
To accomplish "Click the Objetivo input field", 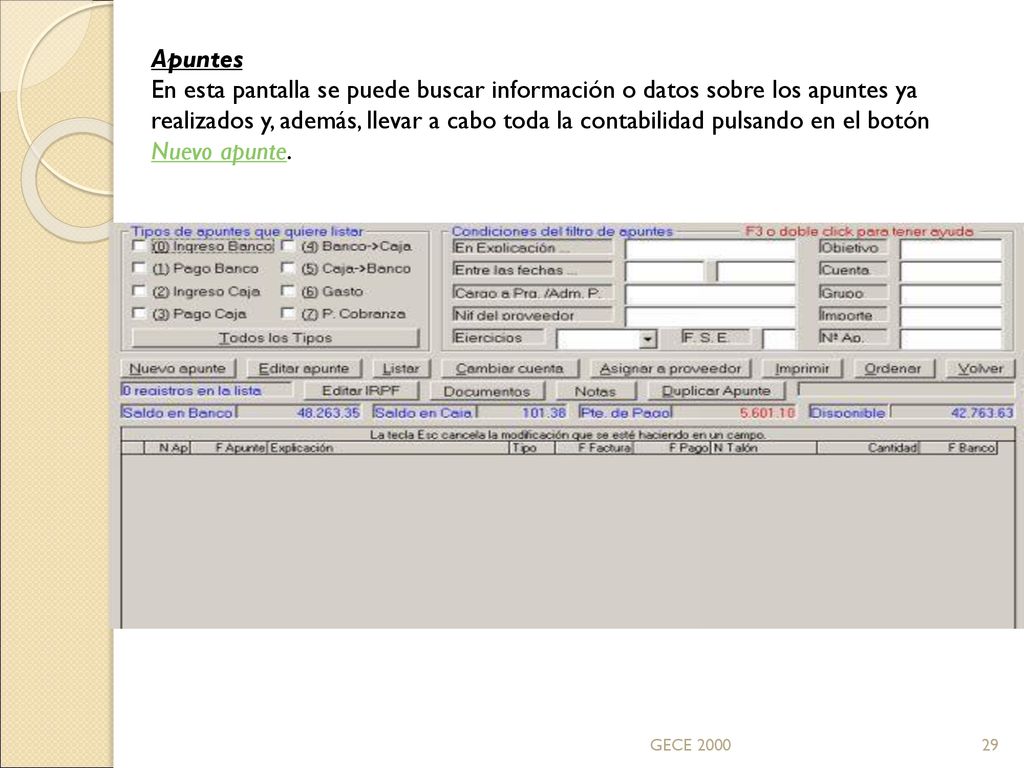I will [x=951, y=249].
